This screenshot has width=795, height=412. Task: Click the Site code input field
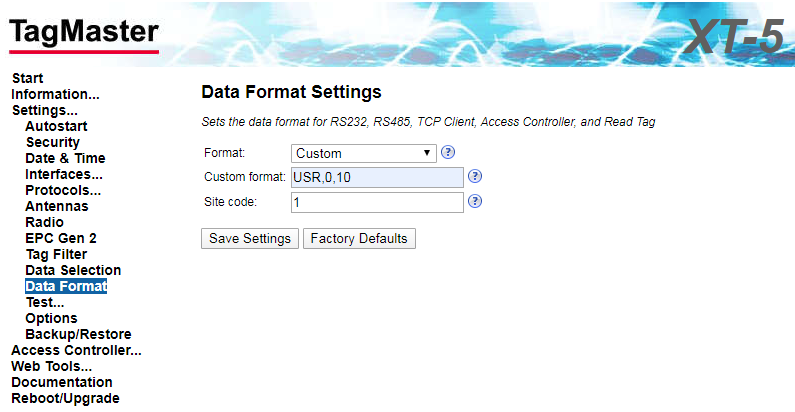click(377, 201)
